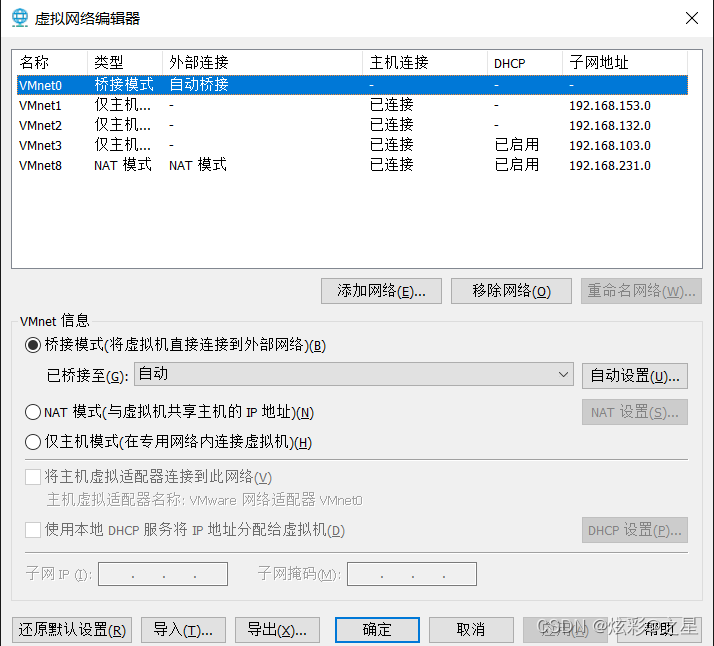Click the Virtual Network Editor globe icon
The image size is (714, 646).
[x=20, y=18]
